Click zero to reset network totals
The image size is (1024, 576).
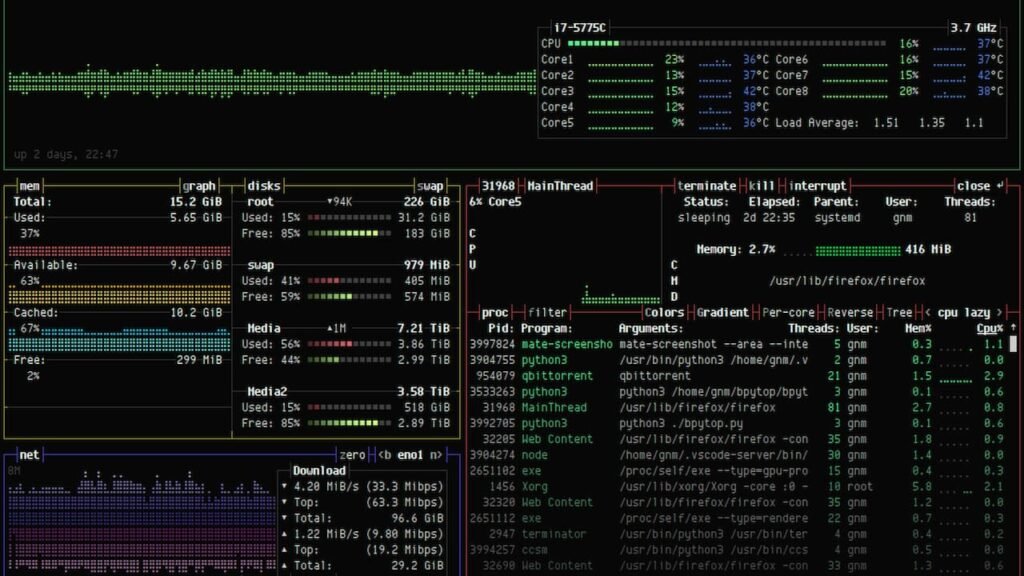pyautogui.click(x=352, y=455)
